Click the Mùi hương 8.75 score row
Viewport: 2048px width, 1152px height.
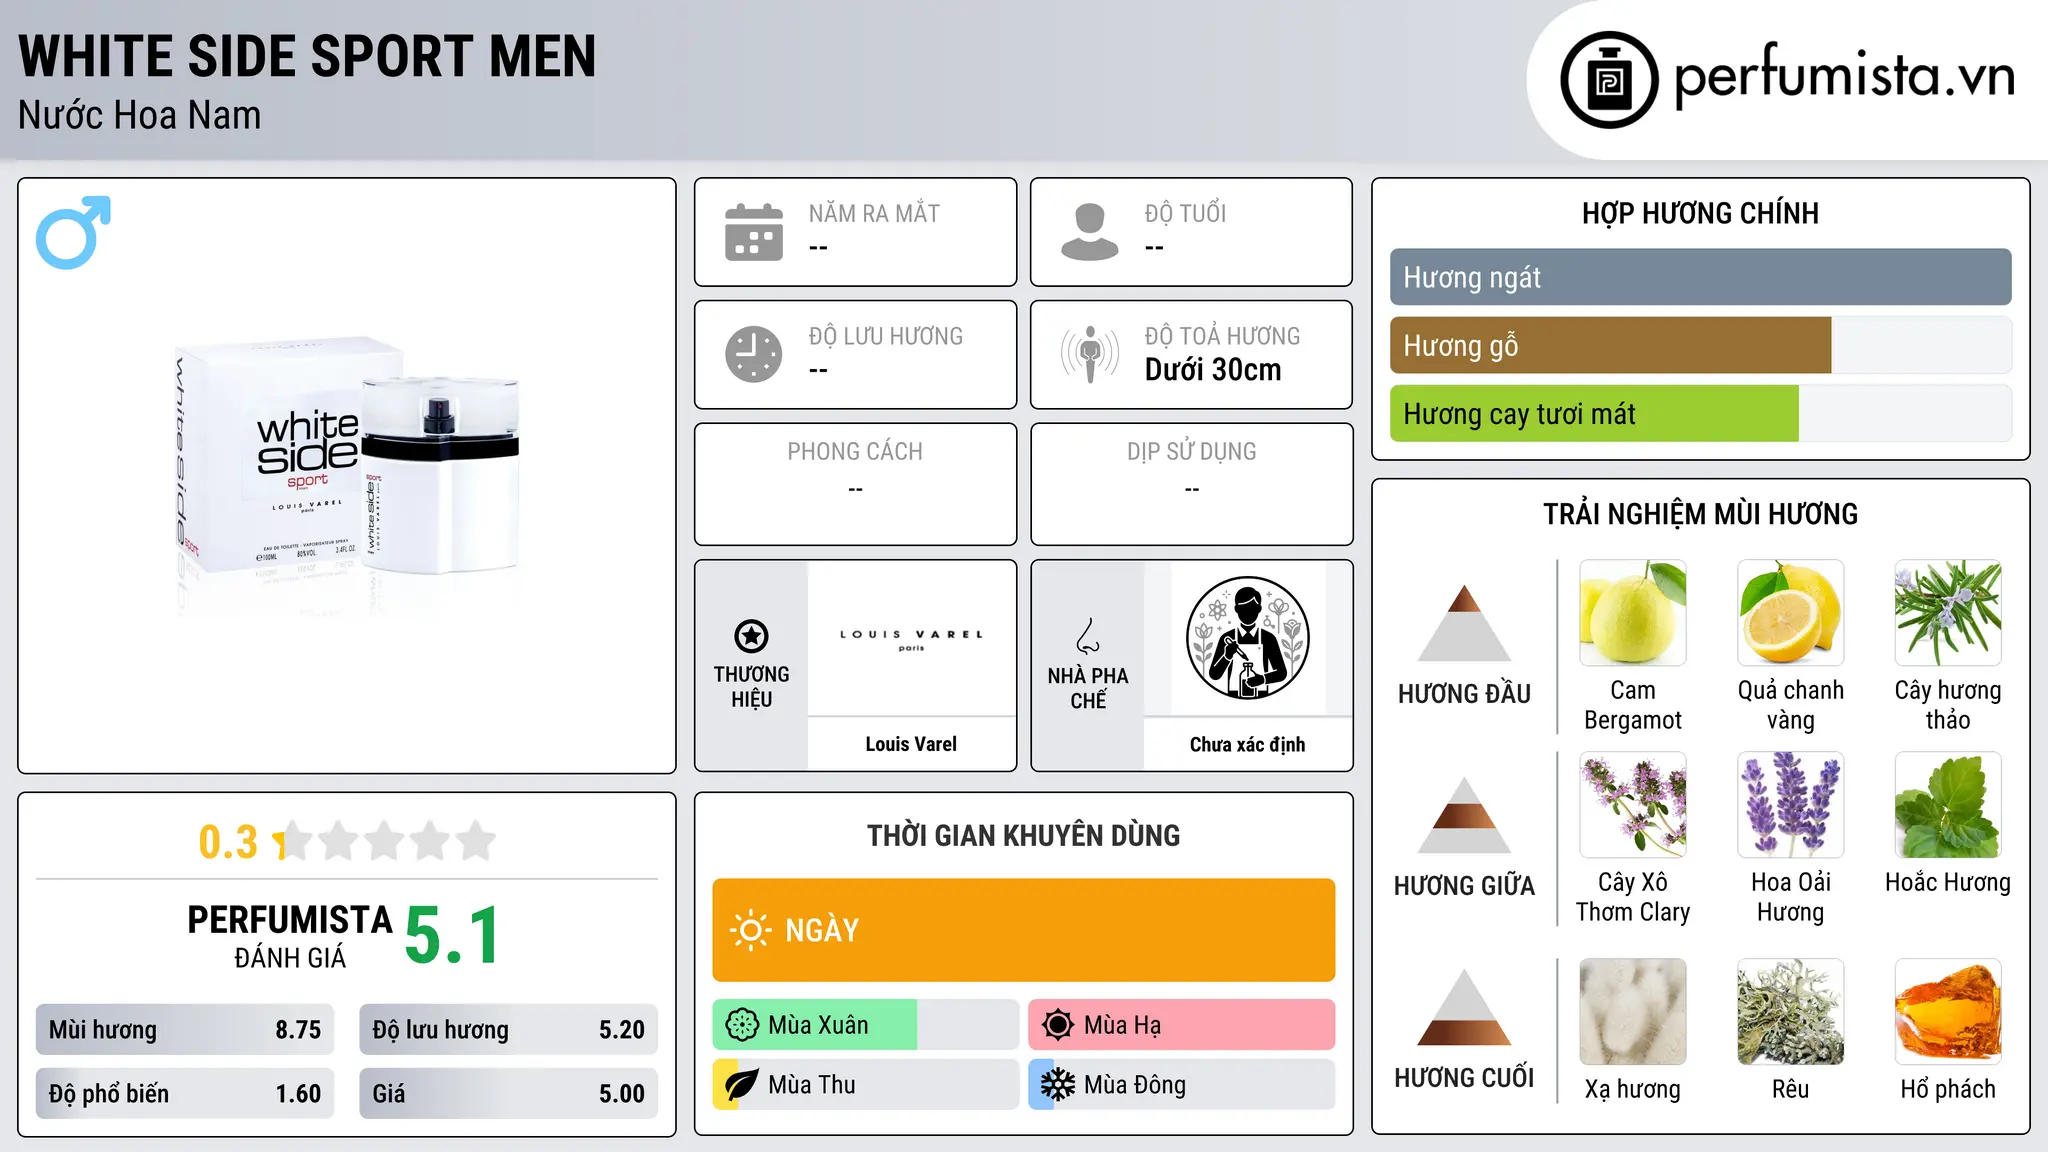point(185,1029)
